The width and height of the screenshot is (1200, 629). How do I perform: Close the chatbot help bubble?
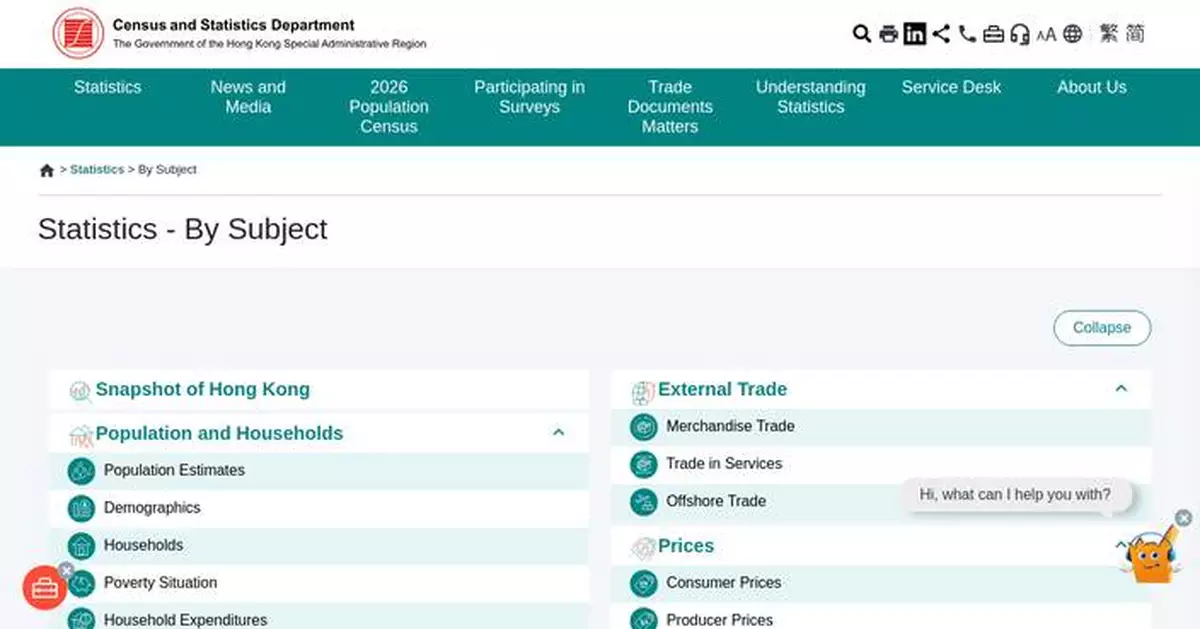[x=1183, y=518]
